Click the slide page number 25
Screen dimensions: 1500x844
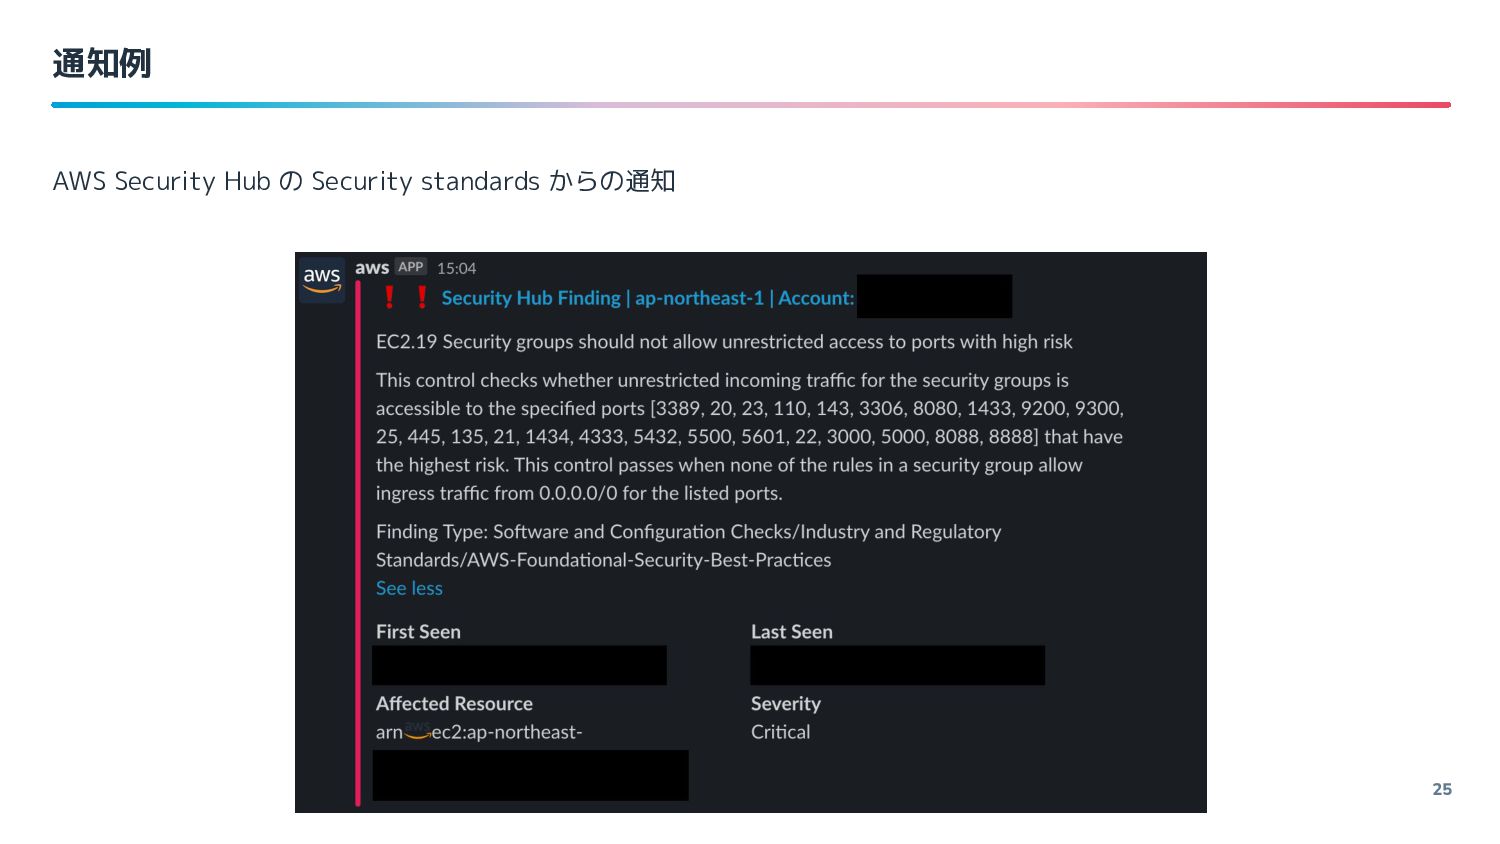click(x=1442, y=789)
